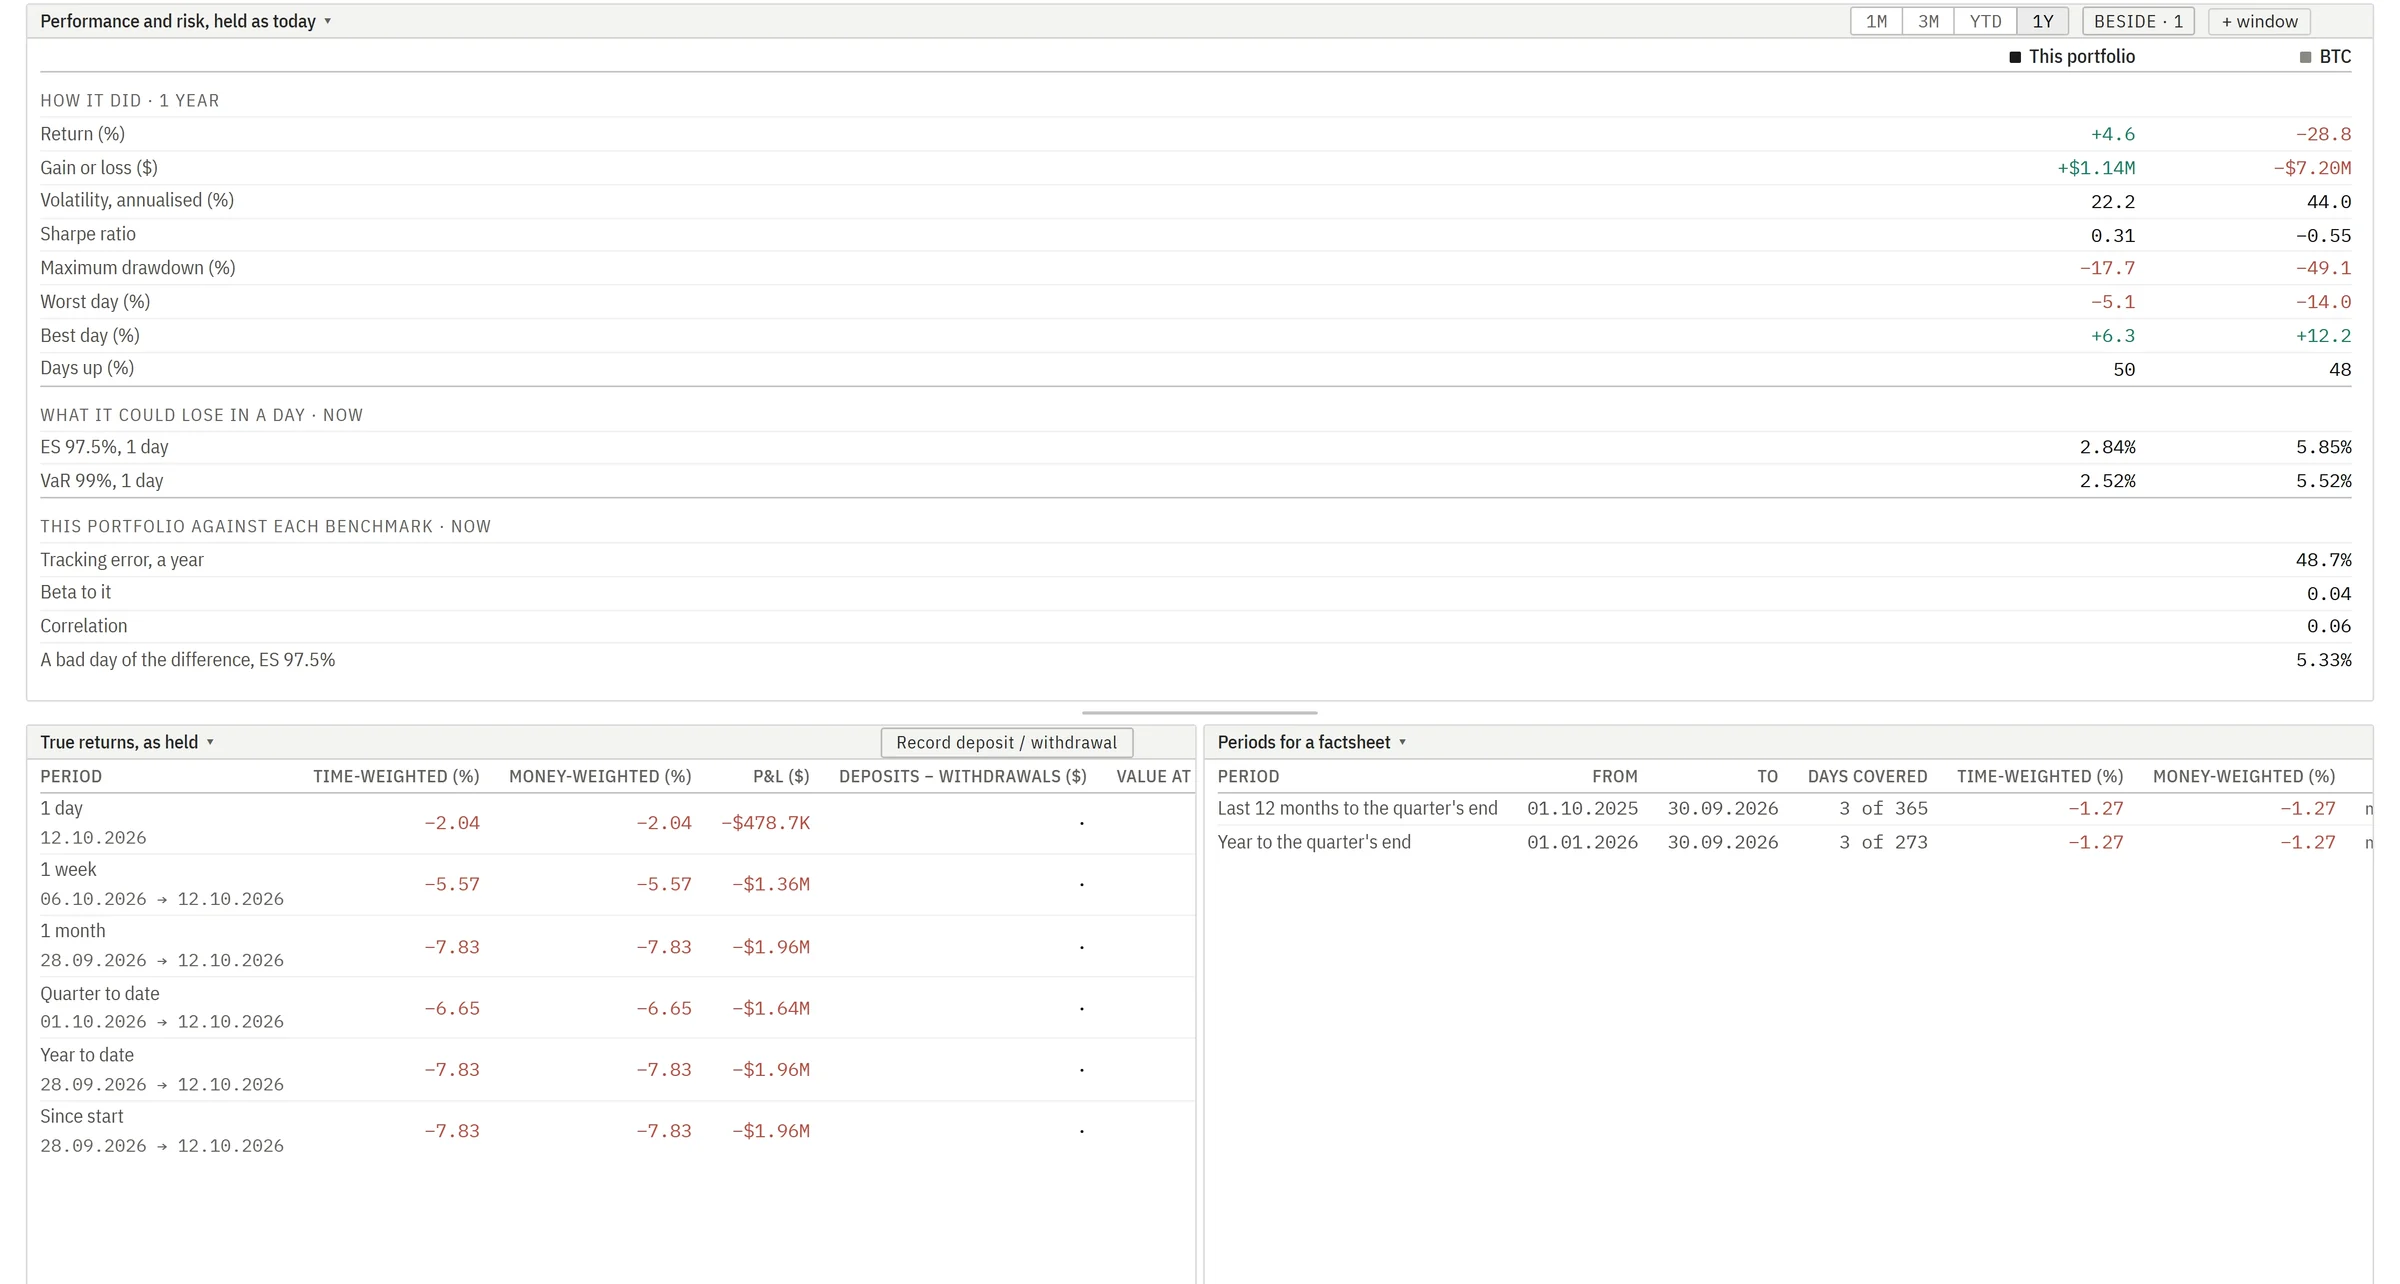Image resolution: width=2400 pixels, height=1284 pixels.
Task: Click the BTC loss −$7.20M
Action: [x=2312, y=168]
